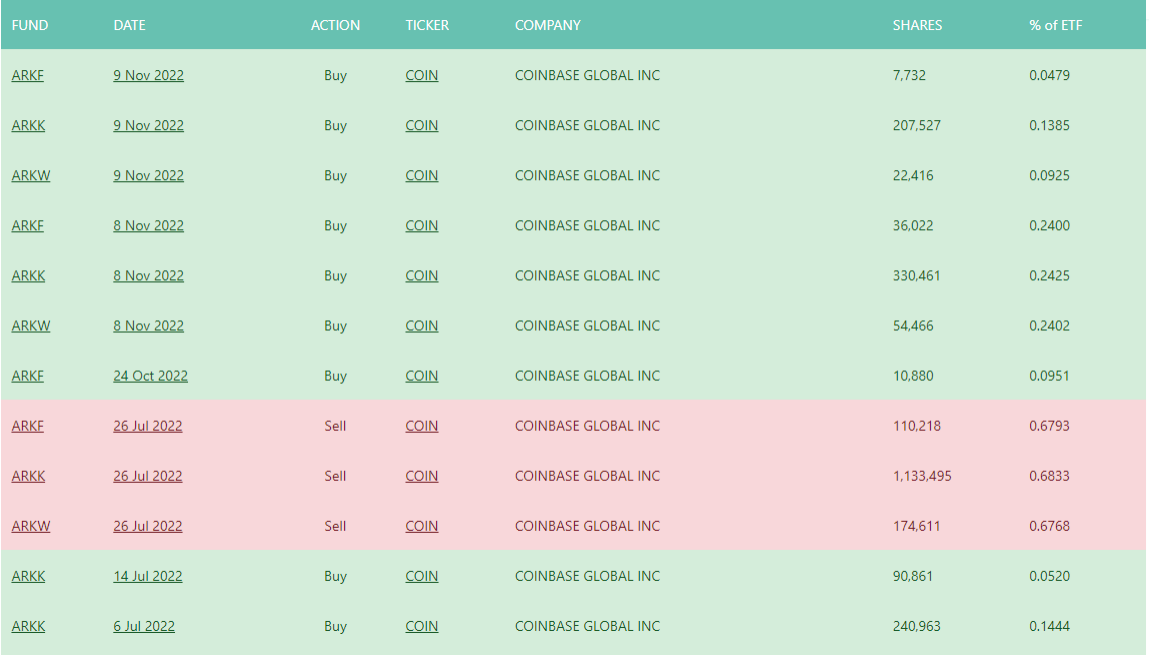Click the COIN ticker in the 24 Oct 2022 row
Viewport: 1150px width, 656px height.
pos(421,376)
